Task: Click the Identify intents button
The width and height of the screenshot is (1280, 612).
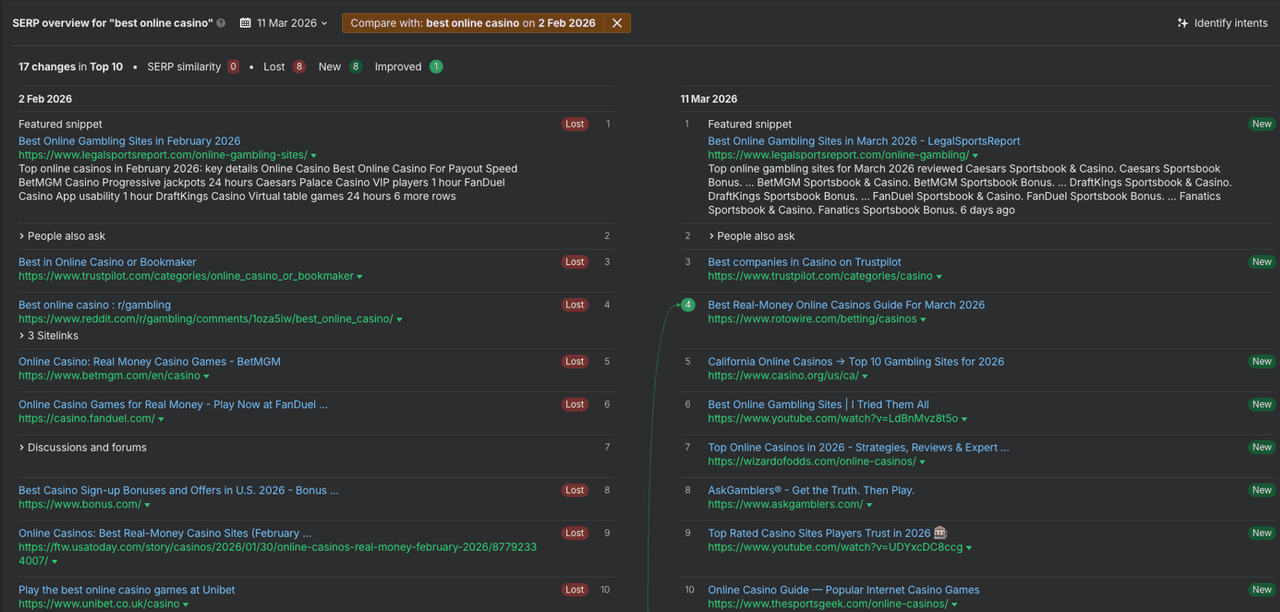Action: (1222, 22)
